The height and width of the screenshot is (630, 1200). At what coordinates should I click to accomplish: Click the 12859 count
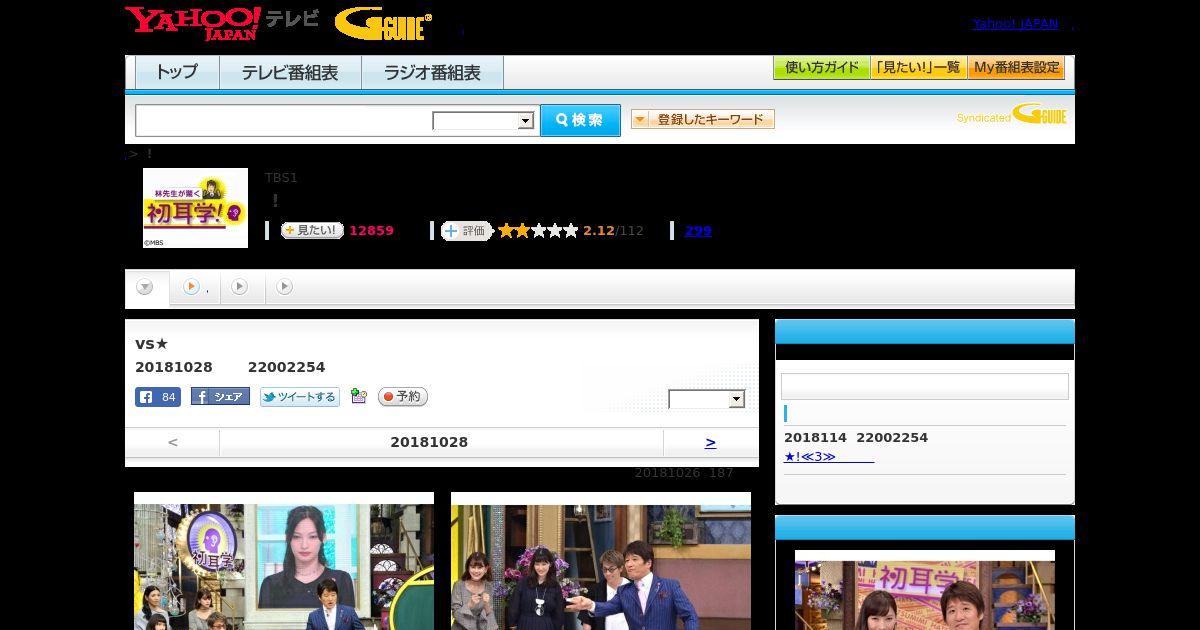371,231
